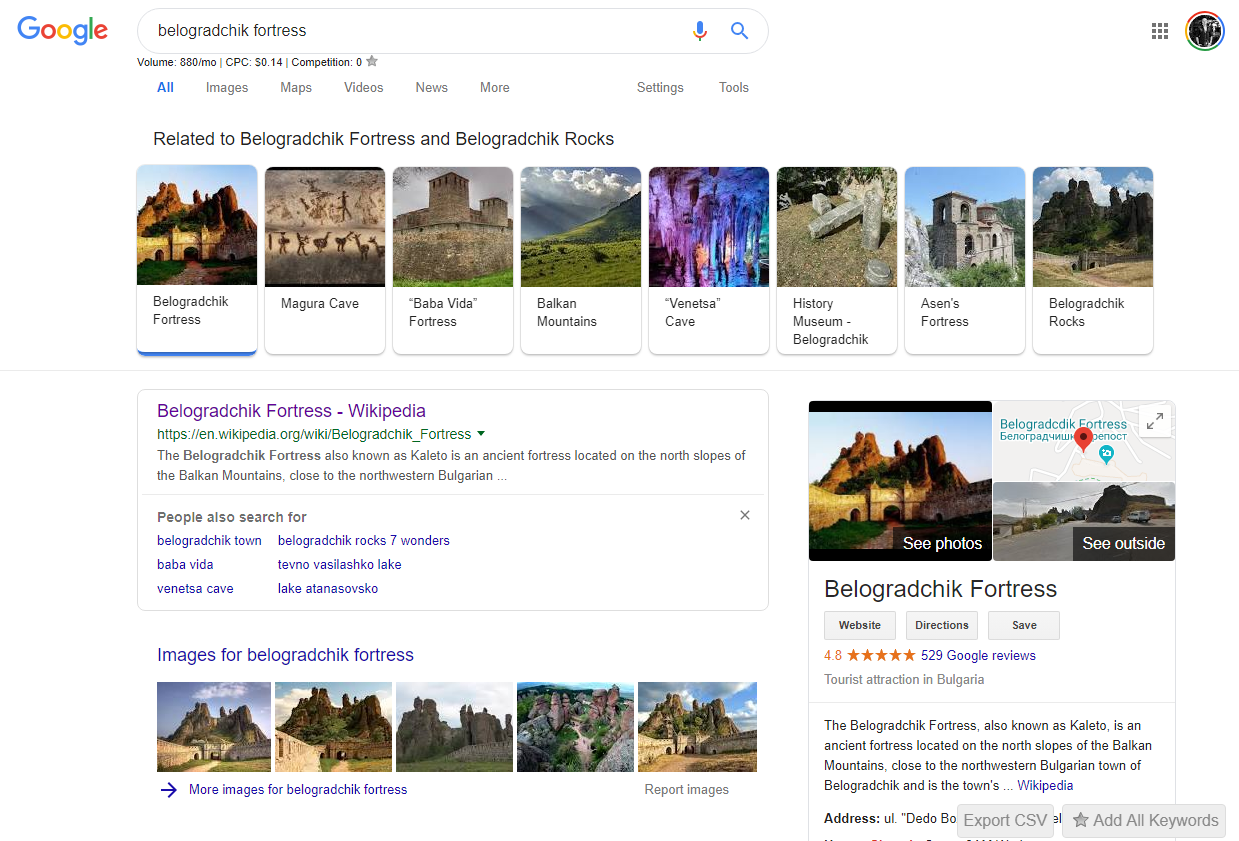Search for belogradchik rocks 7 wonders
The height and width of the screenshot is (841, 1239).
pos(364,541)
